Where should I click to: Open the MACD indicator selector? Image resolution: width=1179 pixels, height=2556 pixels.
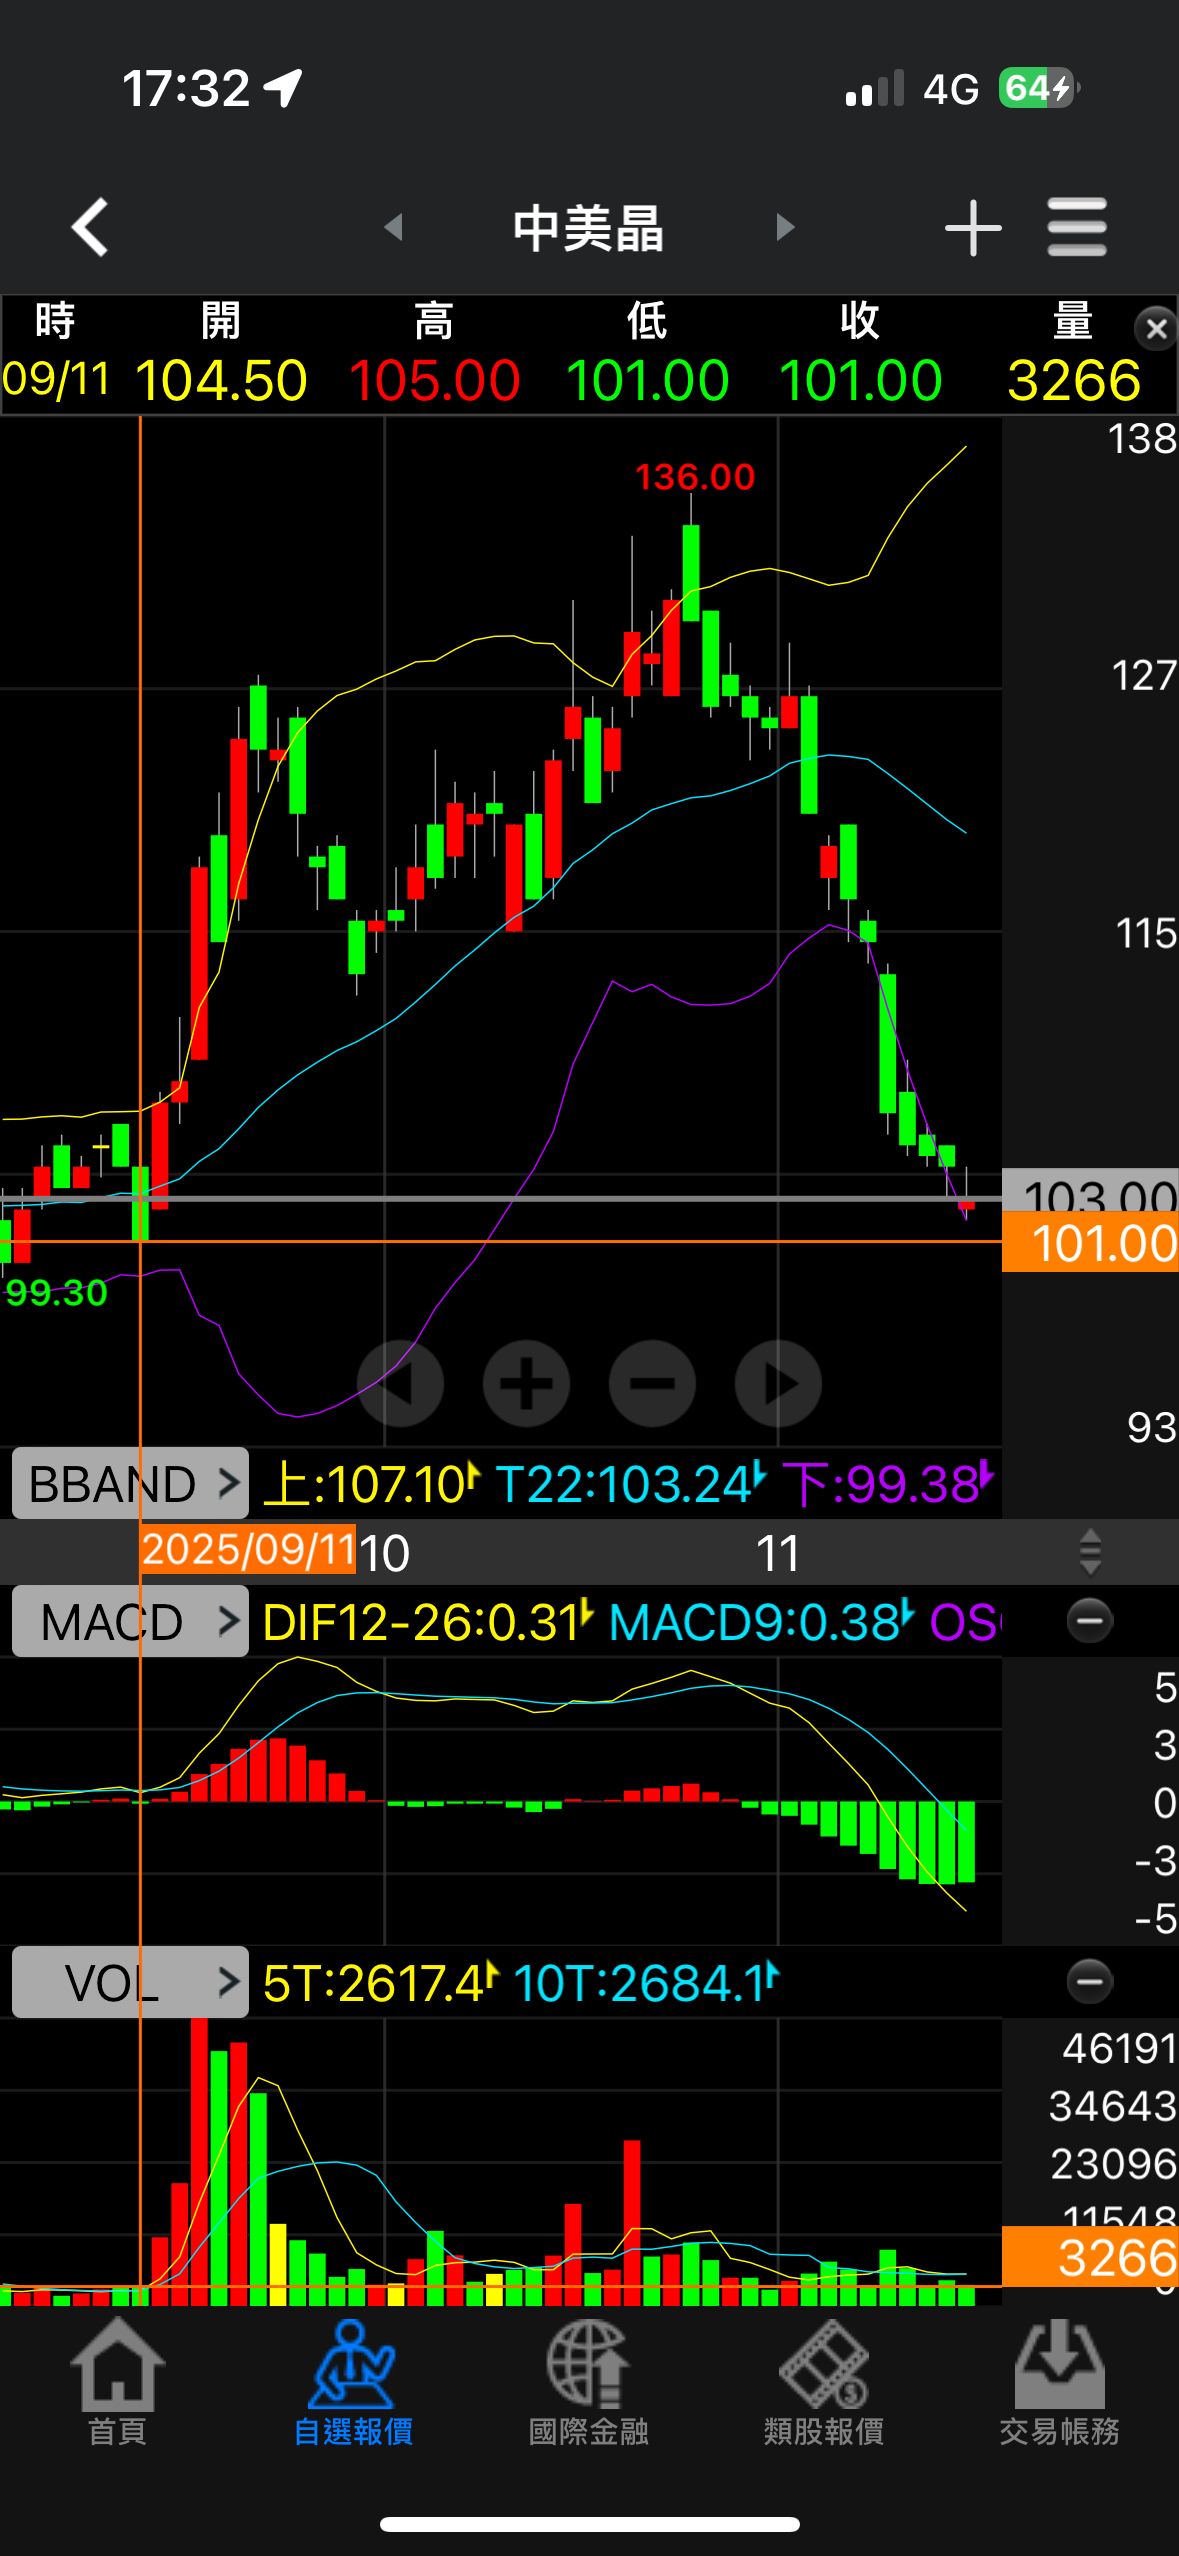tap(130, 1621)
